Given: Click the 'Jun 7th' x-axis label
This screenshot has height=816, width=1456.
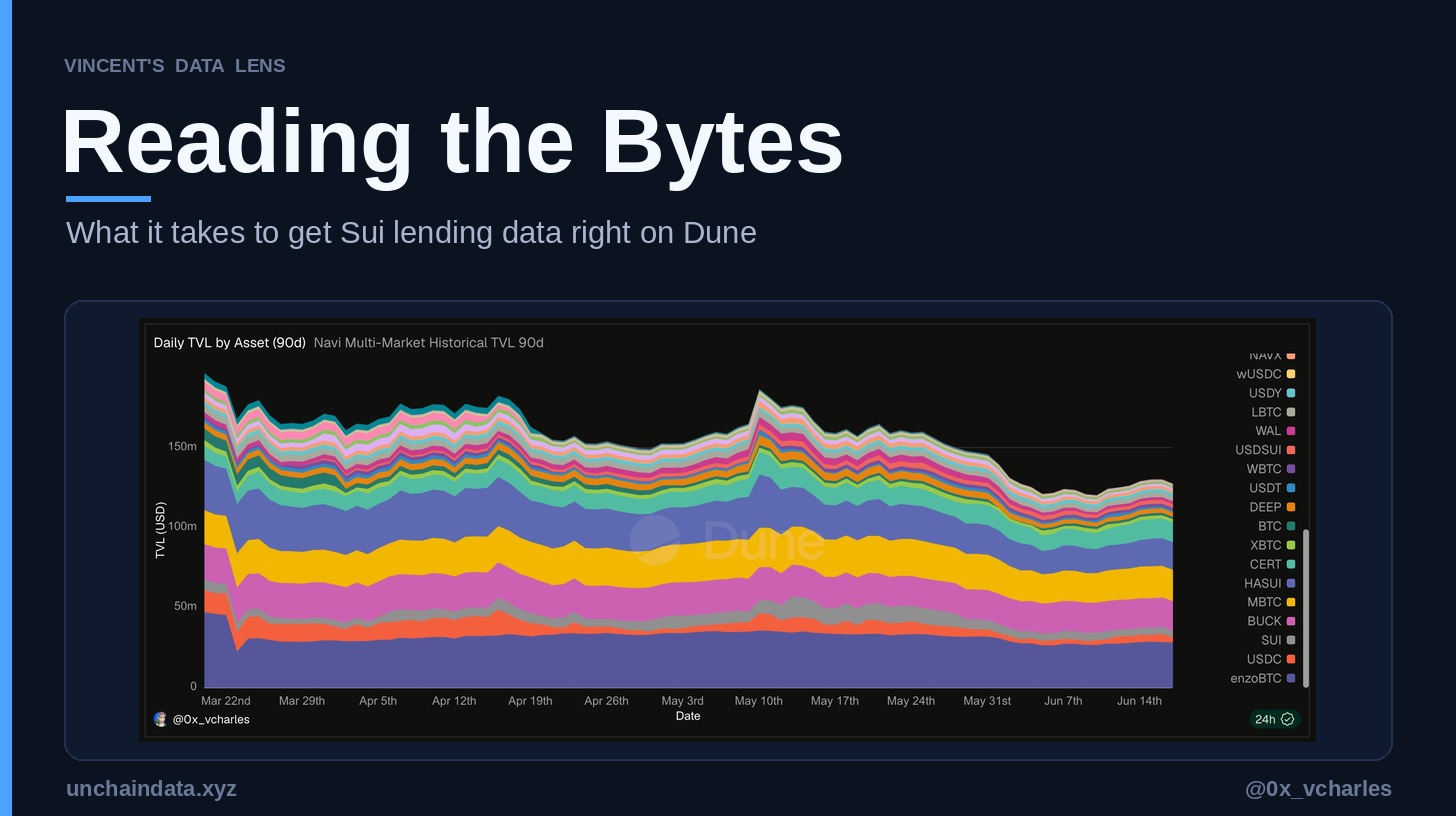Looking at the screenshot, I should pos(1063,701).
